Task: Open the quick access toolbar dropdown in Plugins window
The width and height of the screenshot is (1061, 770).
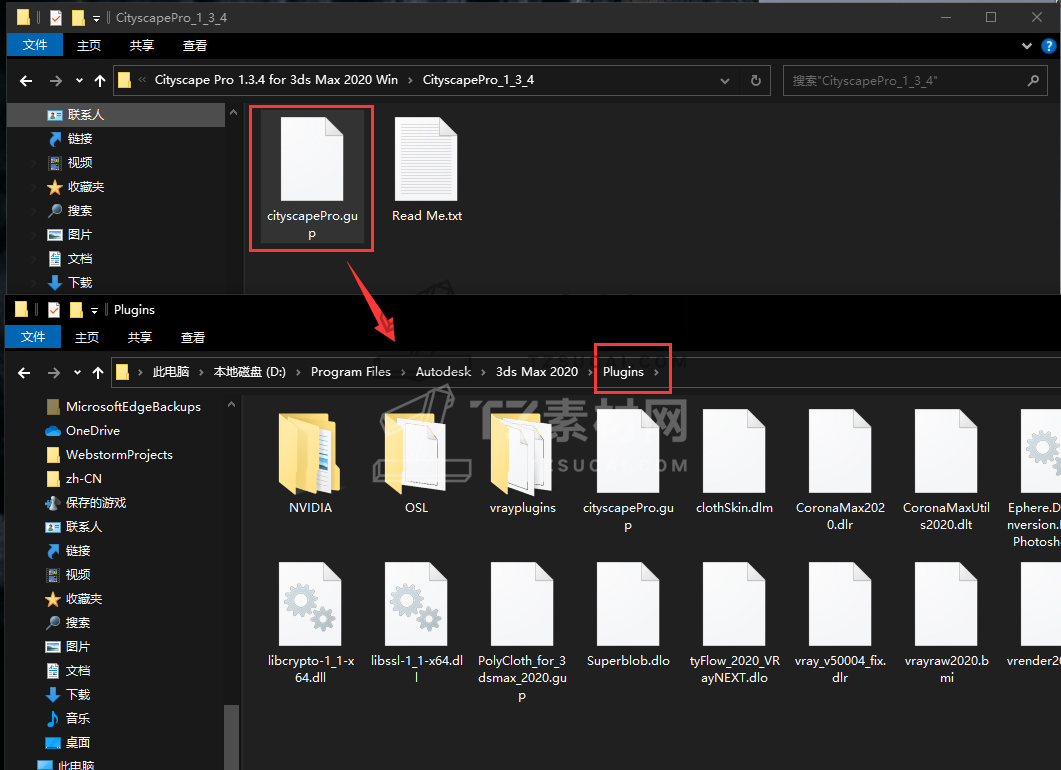Action: (x=95, y=311)
